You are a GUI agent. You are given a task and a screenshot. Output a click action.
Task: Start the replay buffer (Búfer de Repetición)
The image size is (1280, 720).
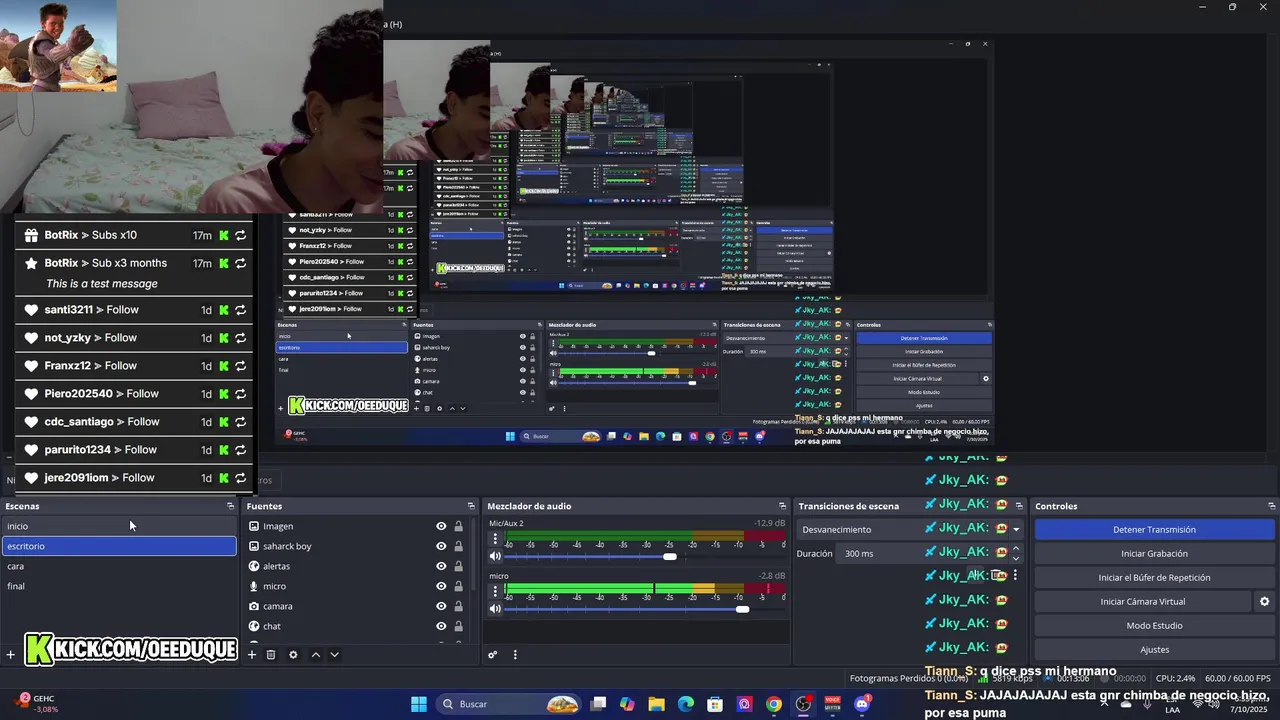coord(1154,577)
